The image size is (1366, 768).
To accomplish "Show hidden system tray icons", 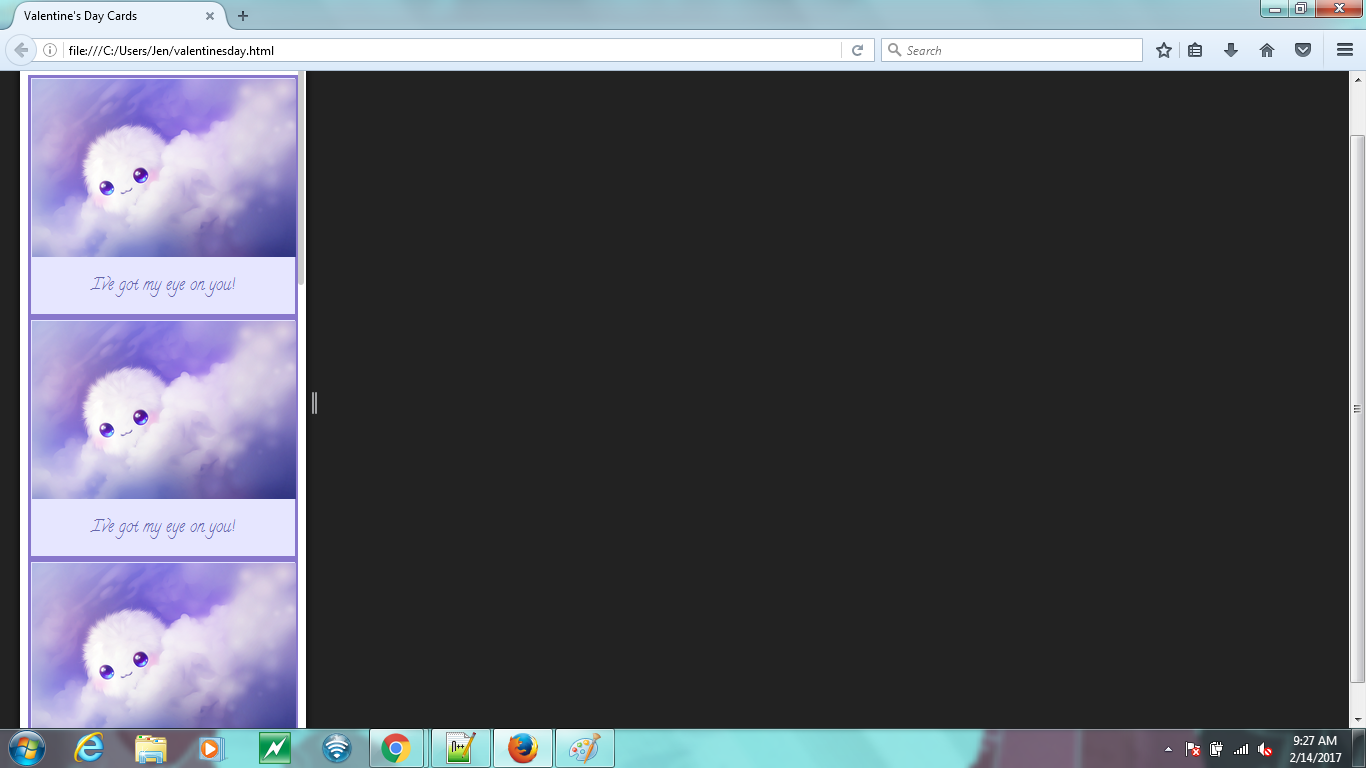I will 1168,749.
